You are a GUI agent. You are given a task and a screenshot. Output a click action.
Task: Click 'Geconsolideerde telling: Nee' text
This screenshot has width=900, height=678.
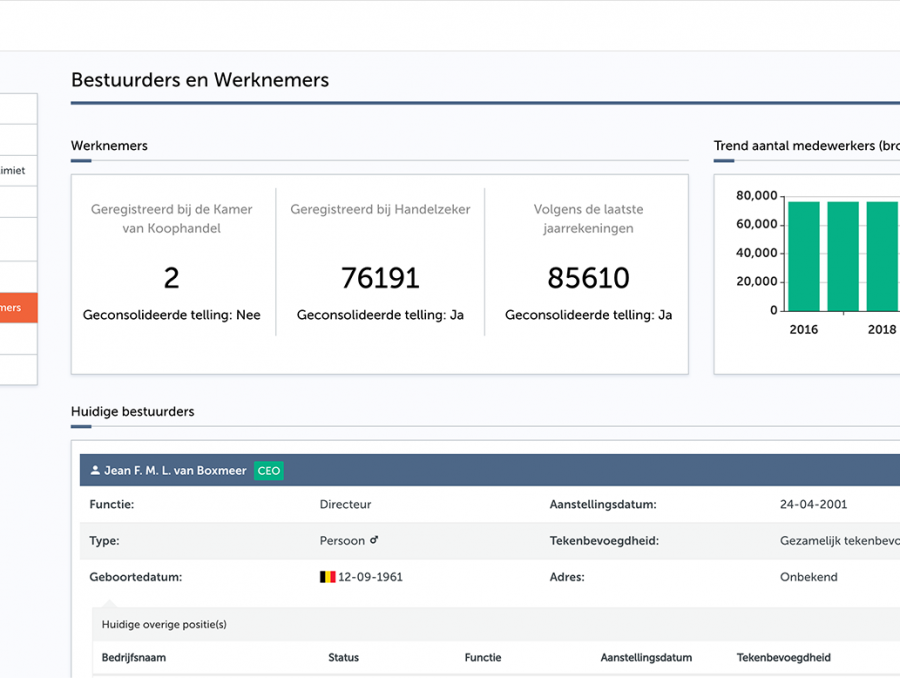172,315
